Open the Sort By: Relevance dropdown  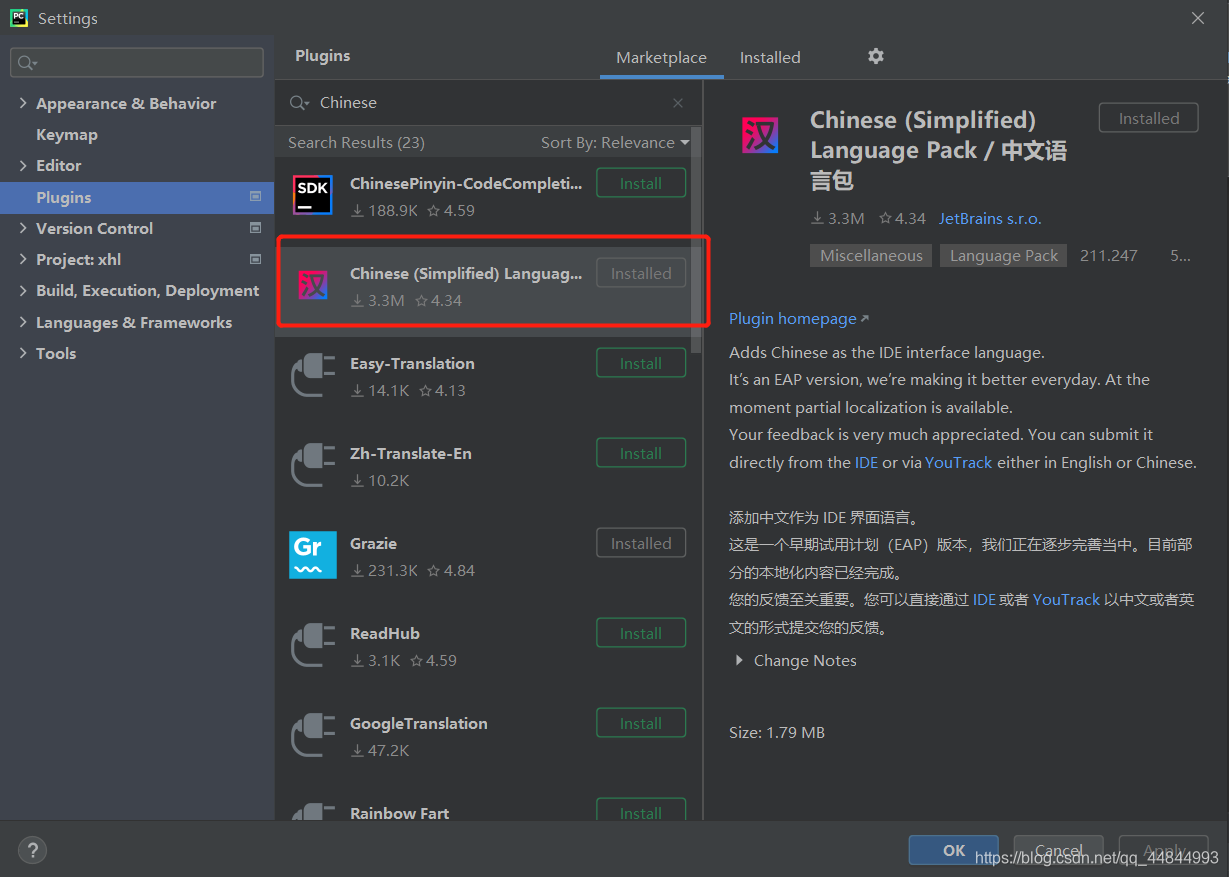(x=615, y=143)
